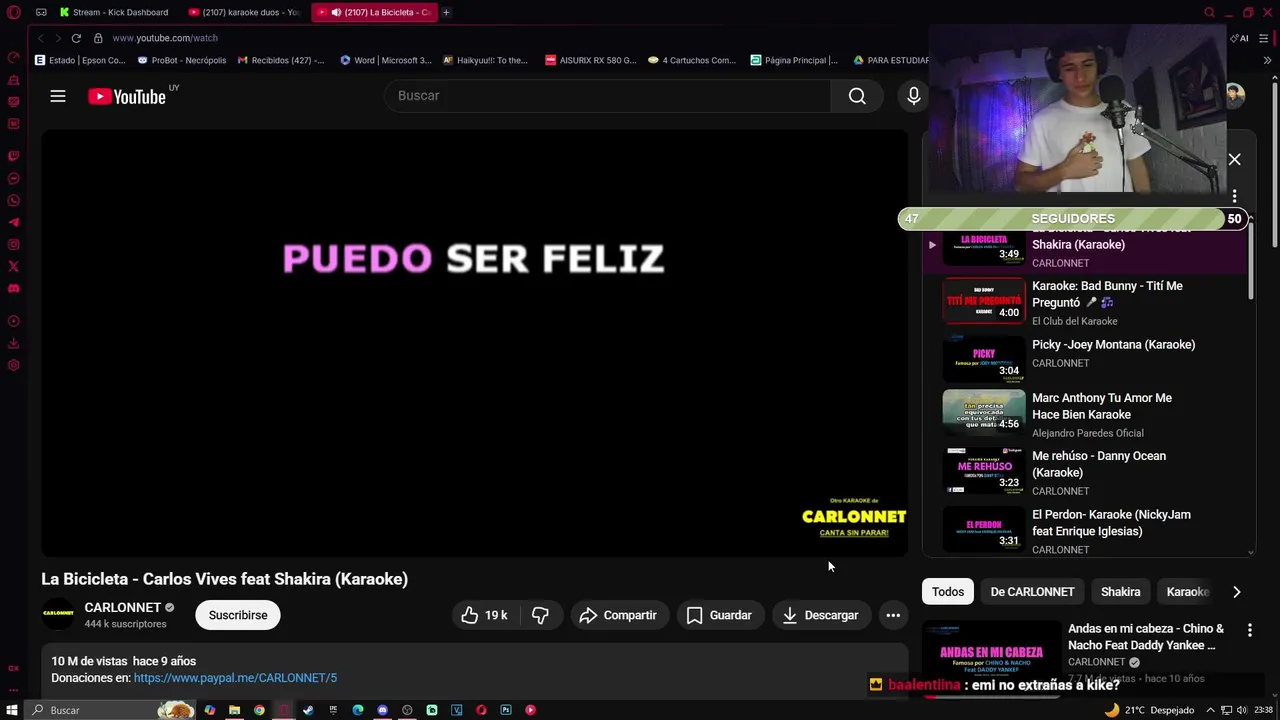Go back with browser back arrow
The height and width of the screenshot is (720, 1280).
point(40,38)
